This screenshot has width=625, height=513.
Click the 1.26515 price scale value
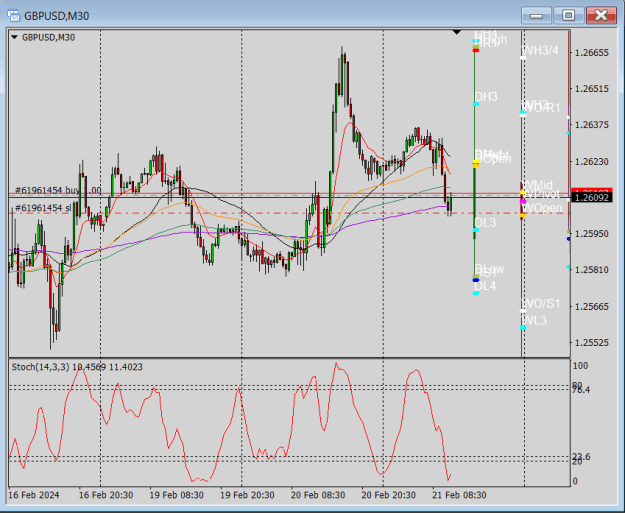[x=592, y=88]
